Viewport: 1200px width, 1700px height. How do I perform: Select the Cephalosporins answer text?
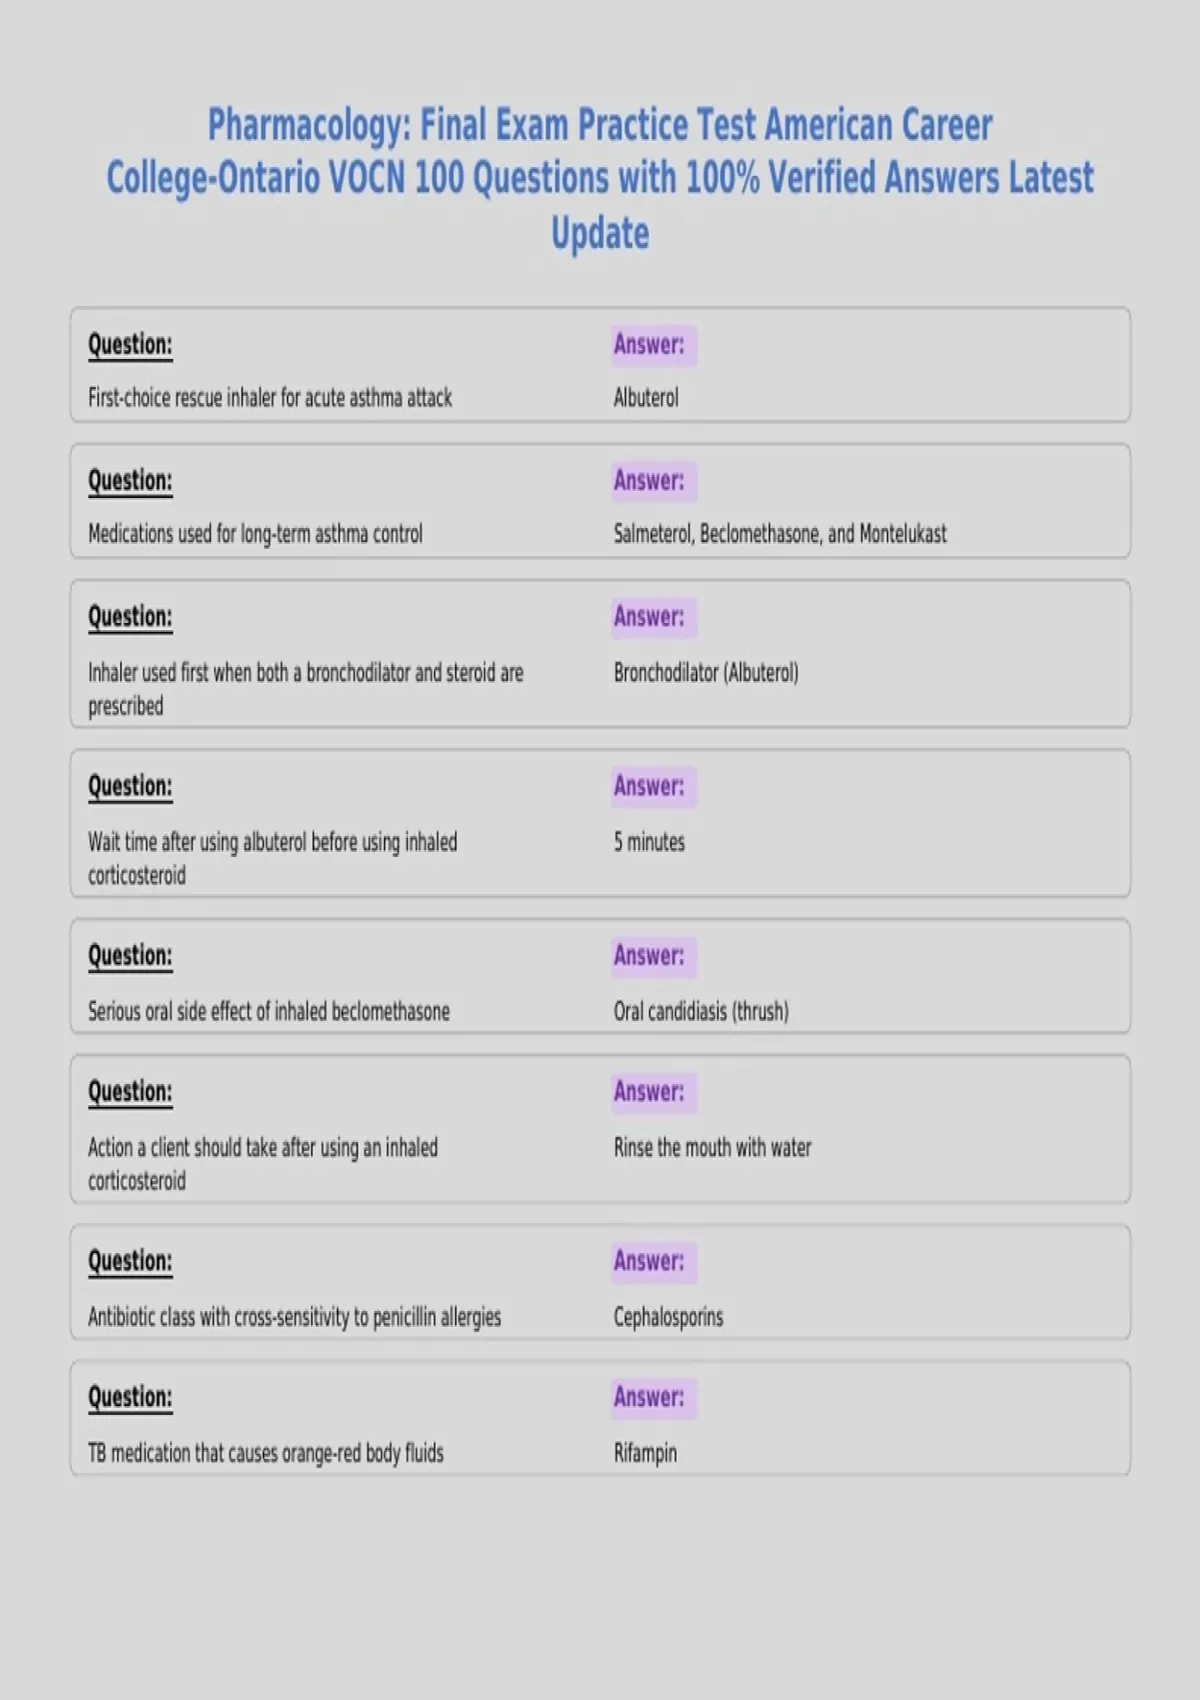668,1317
